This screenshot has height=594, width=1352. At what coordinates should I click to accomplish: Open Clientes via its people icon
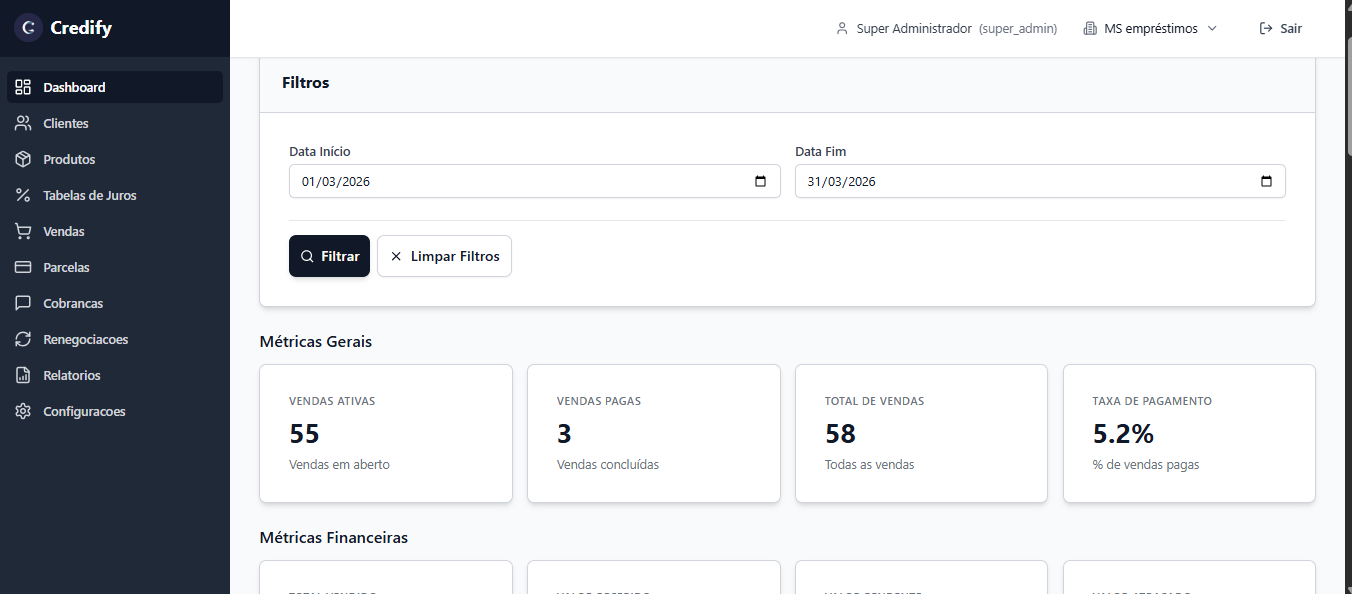[23, 124]
